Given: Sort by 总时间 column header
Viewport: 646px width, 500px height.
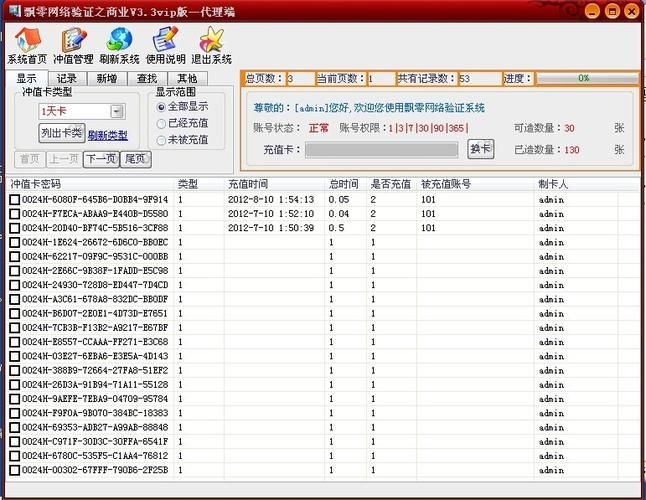Looking at the screenshot, I should coord(344,184).
